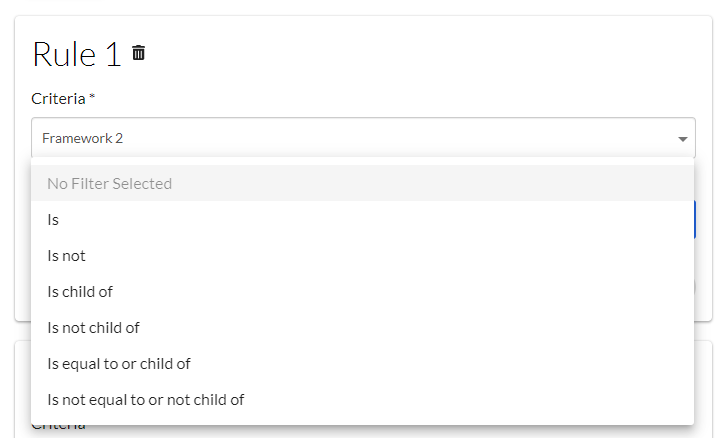Click the 'Rule 1' heading text
Viewport: 724px width, 438px height.
[76, 54]
